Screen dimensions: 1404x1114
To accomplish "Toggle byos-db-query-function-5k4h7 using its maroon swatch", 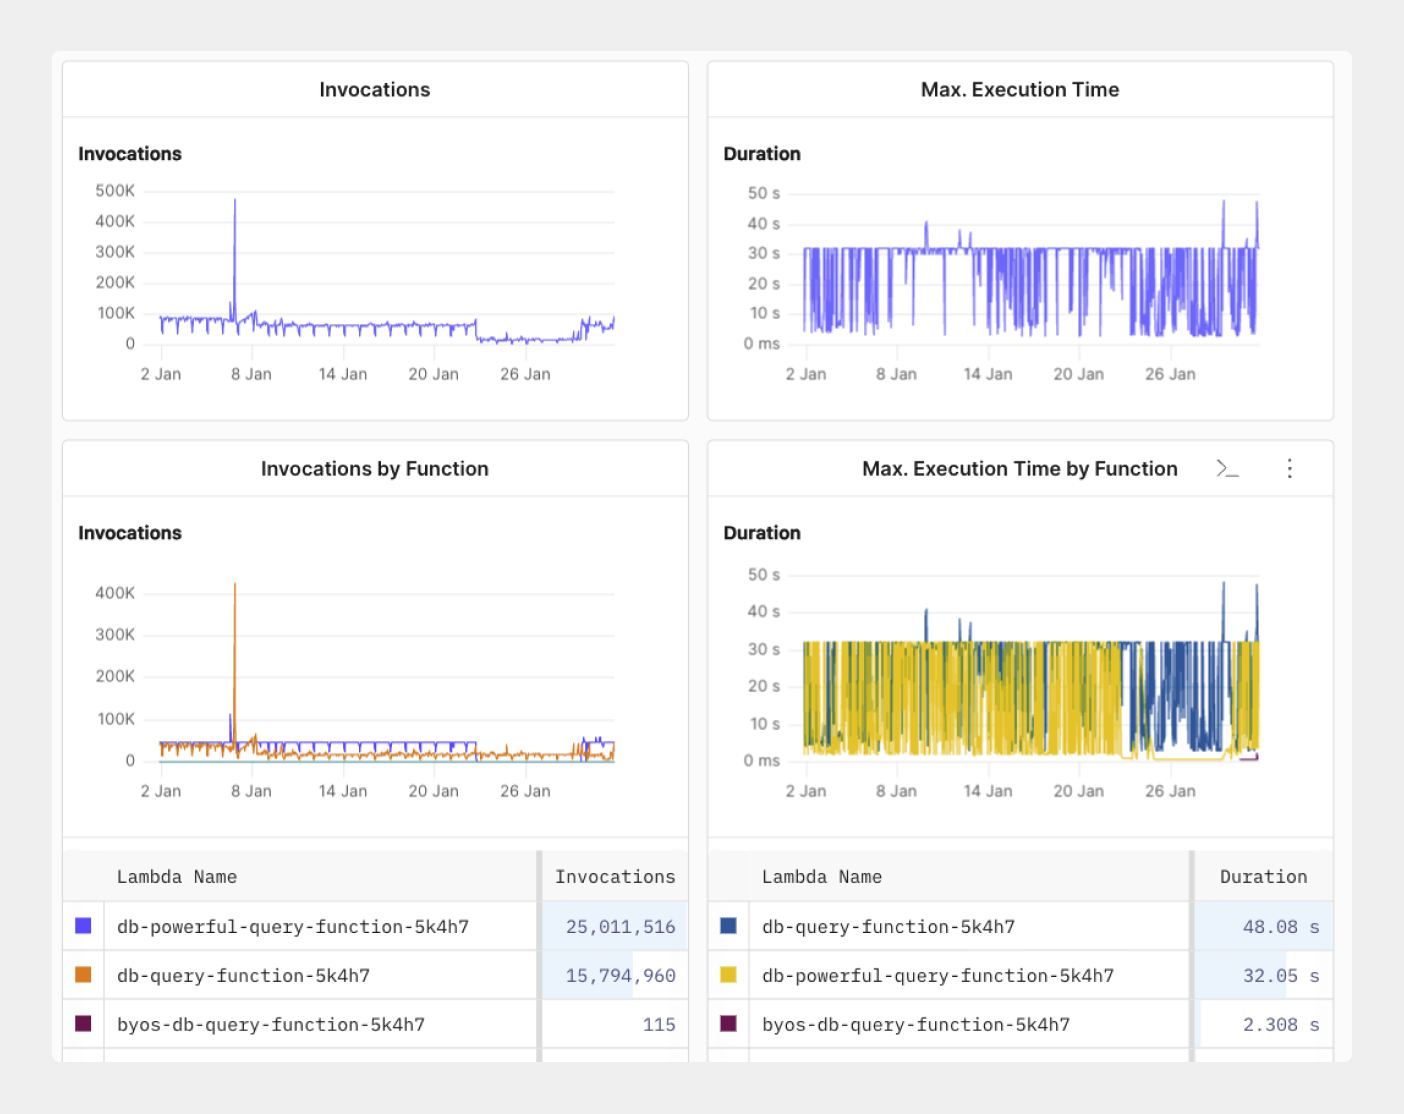I will pos(83,1024).
